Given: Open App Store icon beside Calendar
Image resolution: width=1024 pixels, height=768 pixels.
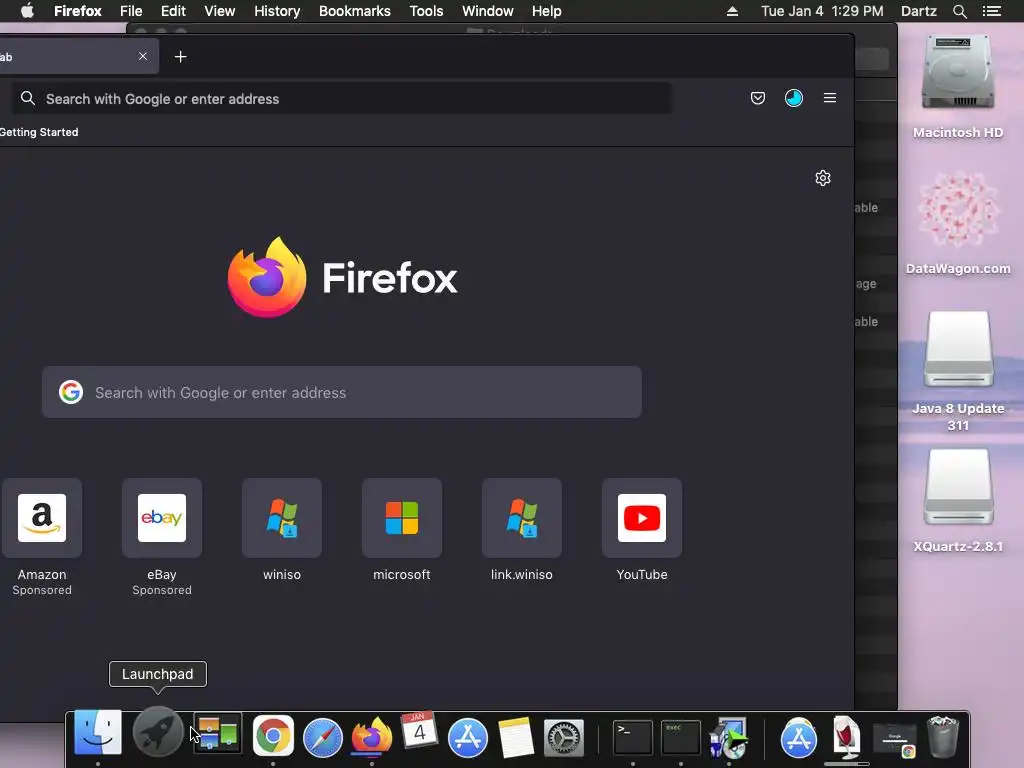Looking at the screenshot, I should 468,738.
